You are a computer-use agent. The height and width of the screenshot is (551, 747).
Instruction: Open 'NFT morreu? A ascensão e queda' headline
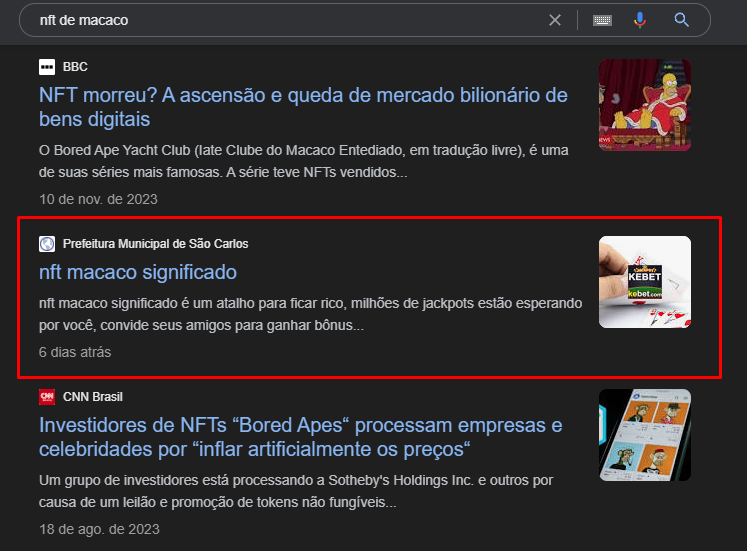pyautogui.click(x=303, y=107)
